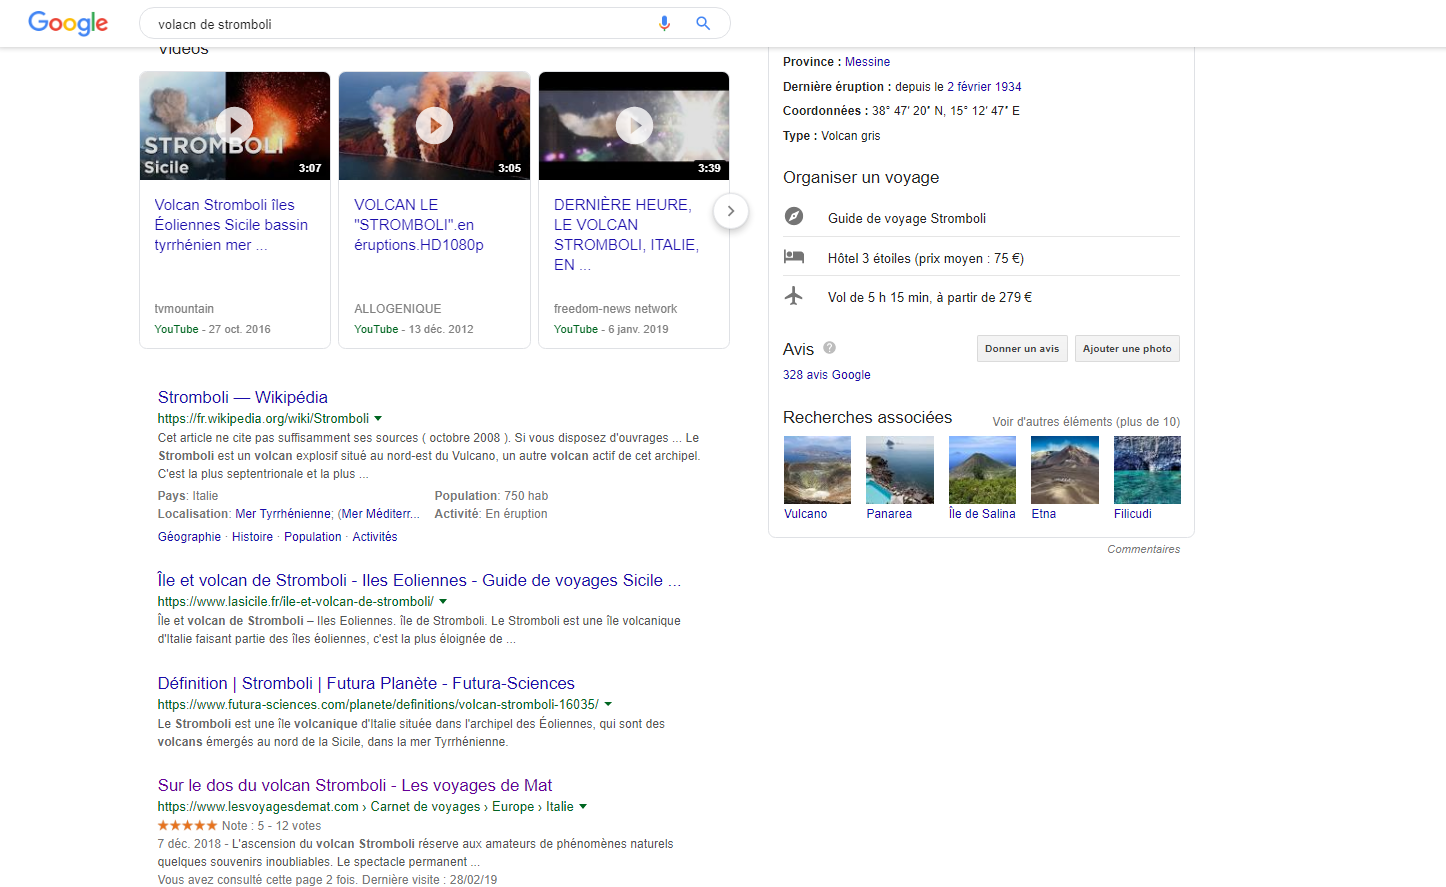Screen dimensions: 1446x887
Task: Open Stromboli — Wikipédia result
Action: click(x=242, y=397)
